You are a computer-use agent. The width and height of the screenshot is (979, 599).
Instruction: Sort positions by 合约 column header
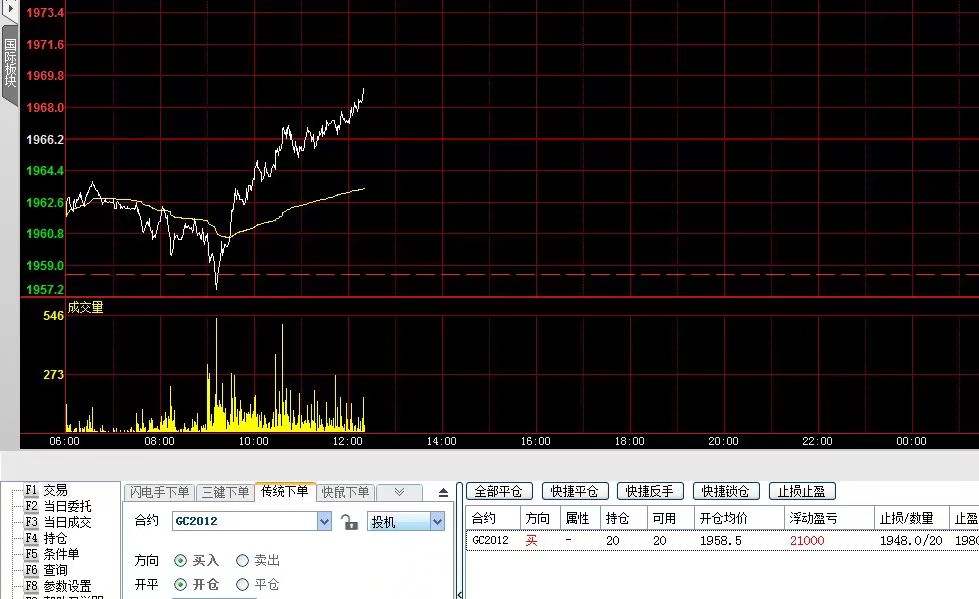click(x=493, y=518)
